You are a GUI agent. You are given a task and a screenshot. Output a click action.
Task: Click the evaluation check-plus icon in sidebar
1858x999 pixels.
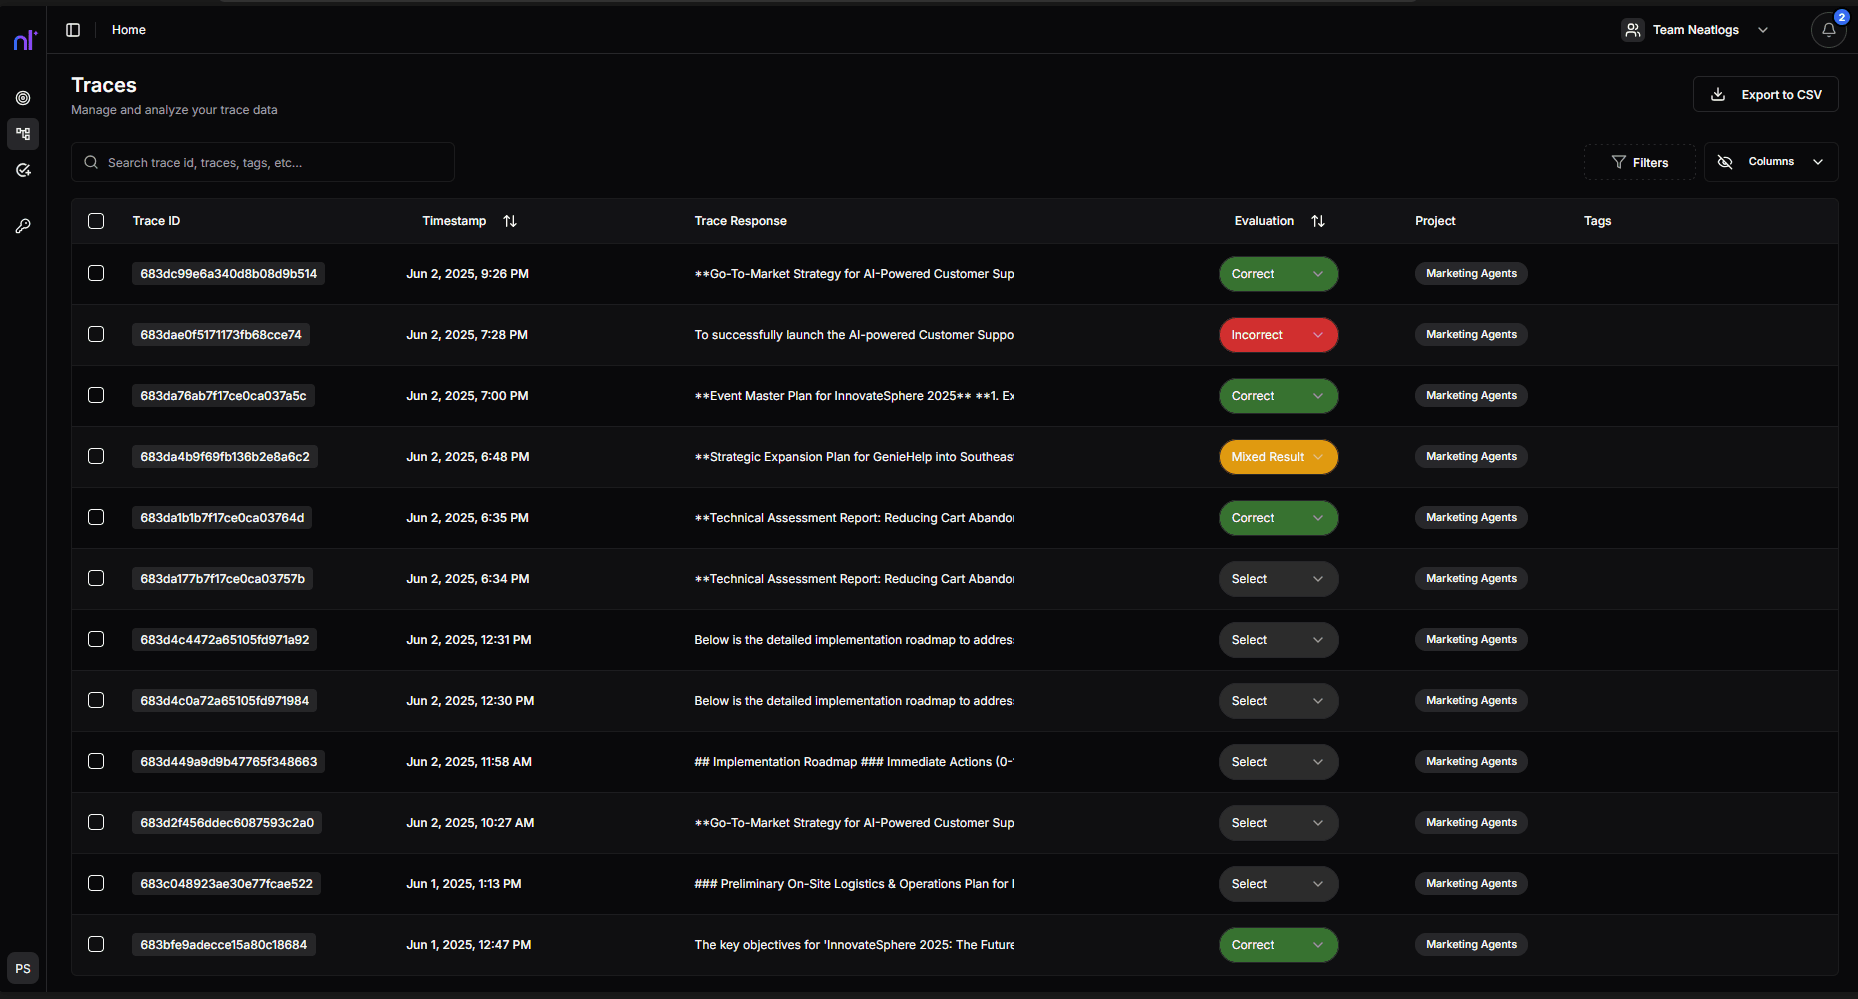23,170
